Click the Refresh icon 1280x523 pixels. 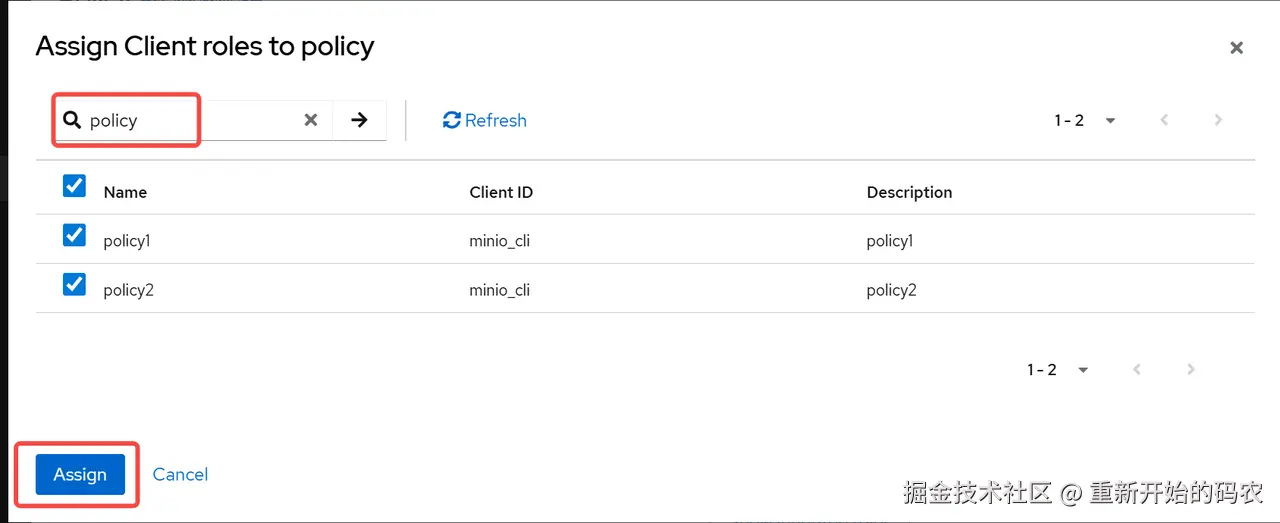(452, 120)
